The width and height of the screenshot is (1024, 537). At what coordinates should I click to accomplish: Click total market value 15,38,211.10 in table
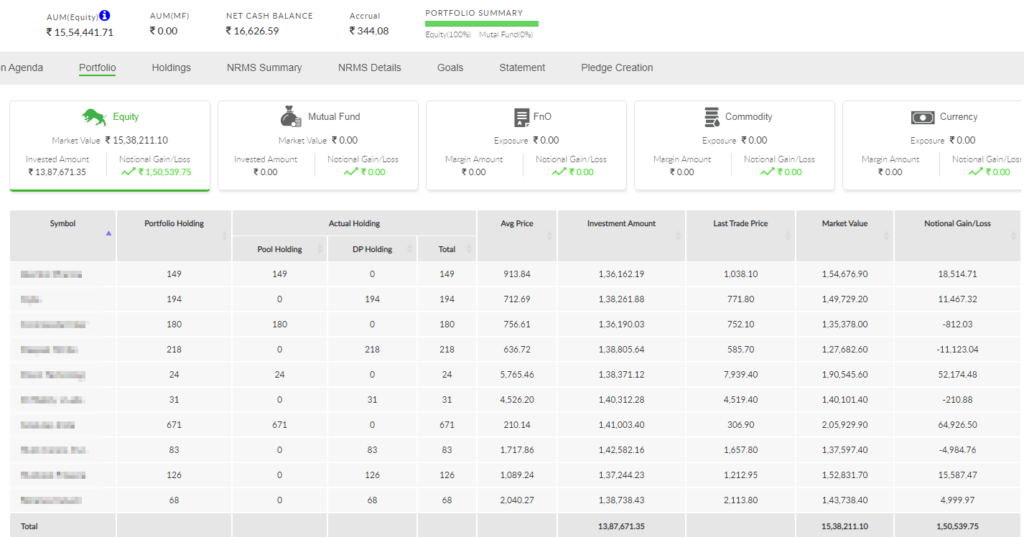[x=844, y=526]
